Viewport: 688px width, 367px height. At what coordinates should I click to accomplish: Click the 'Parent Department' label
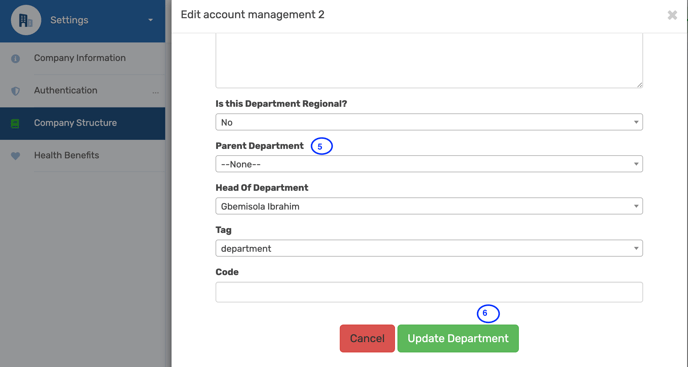pyautogui.click(x=259, y=146)
